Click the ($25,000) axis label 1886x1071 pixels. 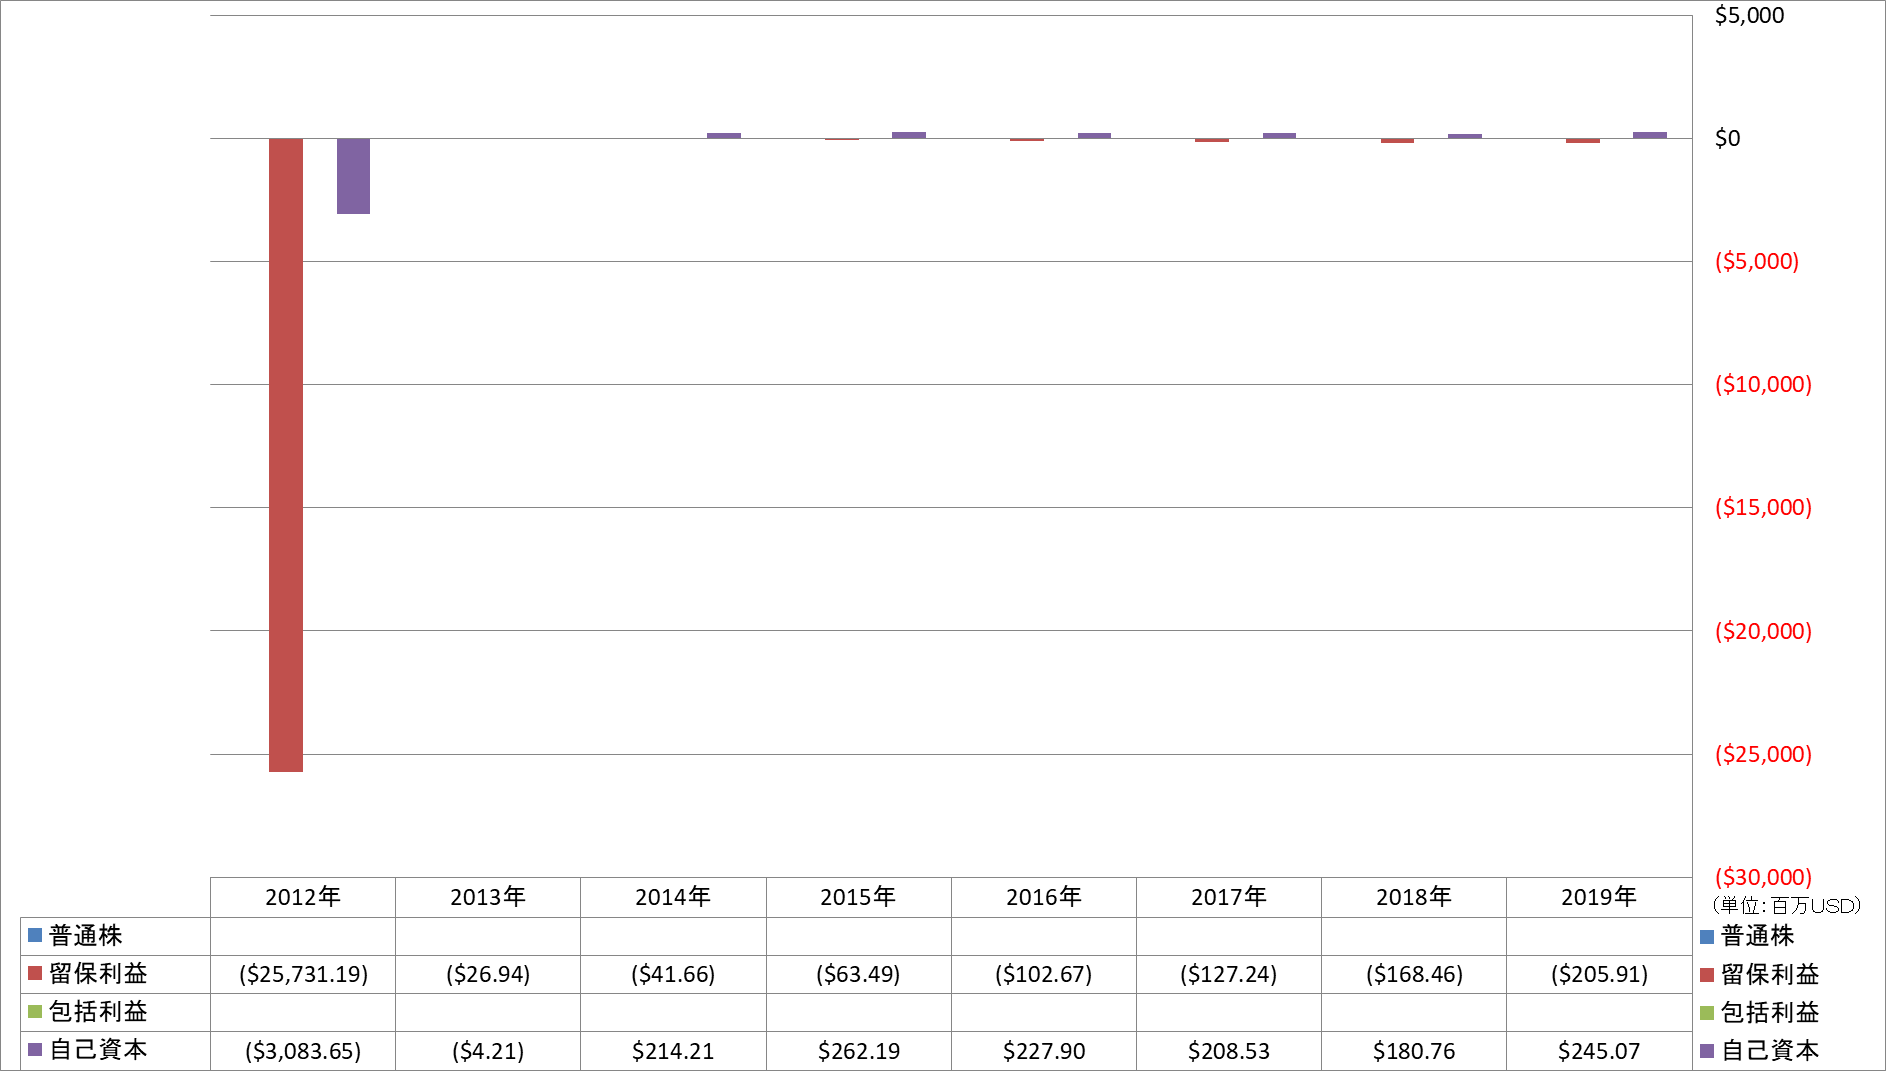[x=1763, y=754]
